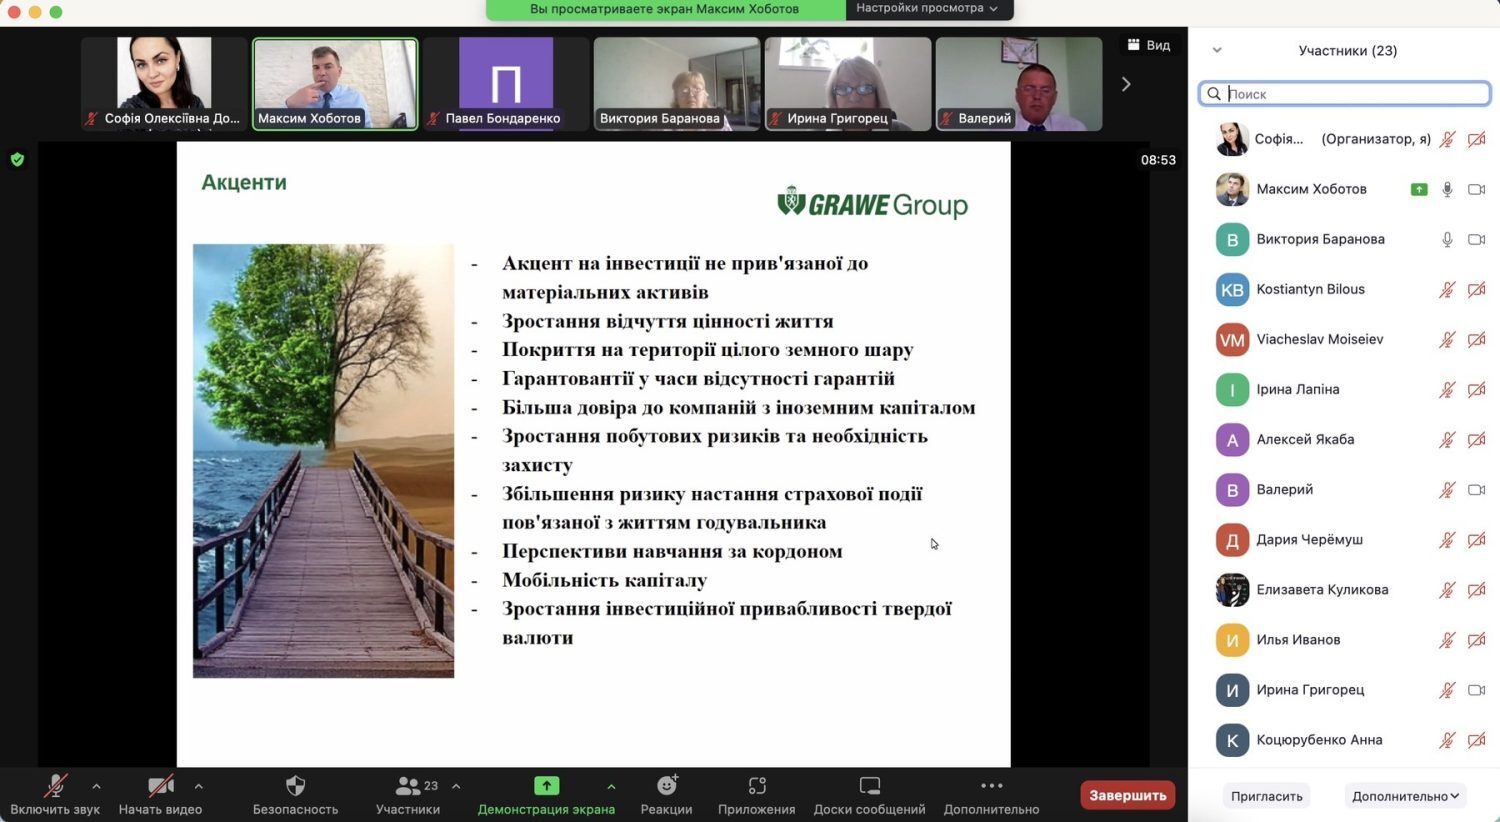The height and width of the screenshot is (822, 1500).
Task: Open the Apps (Приложения) icon
Action: 757,786
